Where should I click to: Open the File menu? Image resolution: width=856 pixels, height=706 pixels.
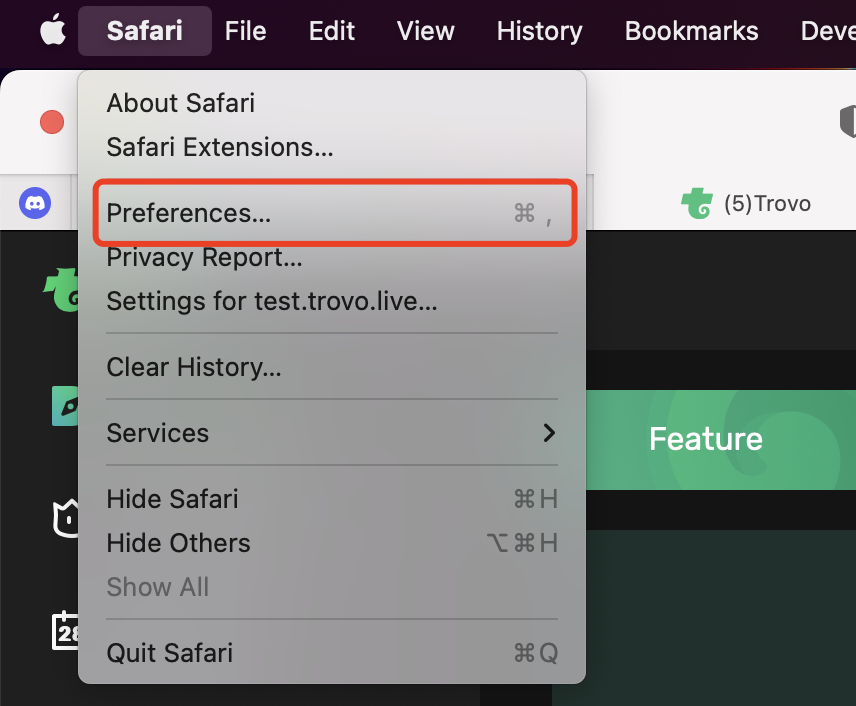point(245,31)
